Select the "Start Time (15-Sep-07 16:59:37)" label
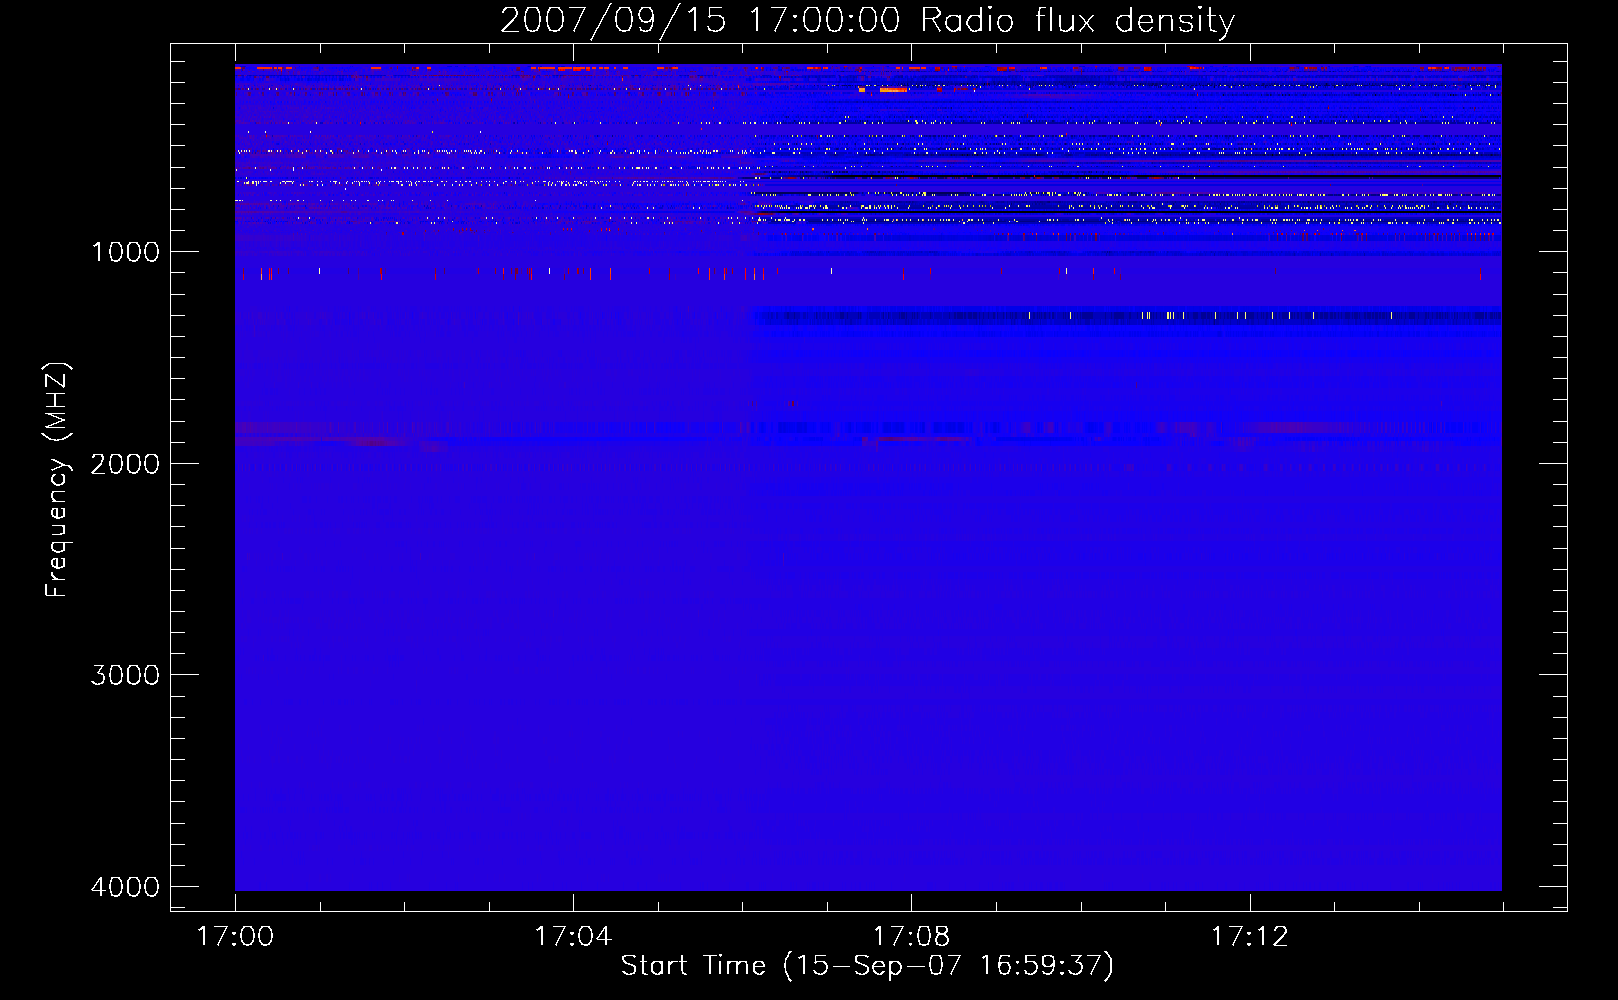The width and height of the screenshot is (1618, 1000). (867, 966)
